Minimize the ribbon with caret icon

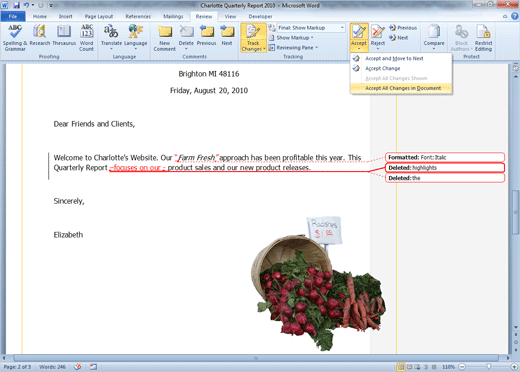point(505,16)
